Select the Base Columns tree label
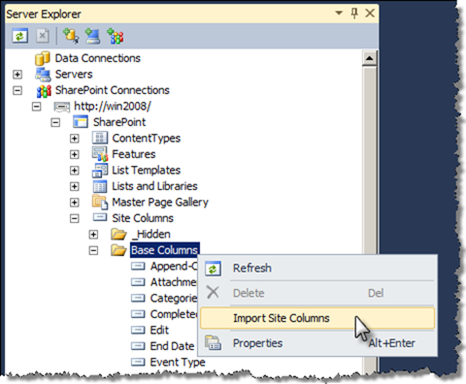Image resolution: width=466 pixels, height=384 pixels. pyautogui.click(x=165, y=250)
